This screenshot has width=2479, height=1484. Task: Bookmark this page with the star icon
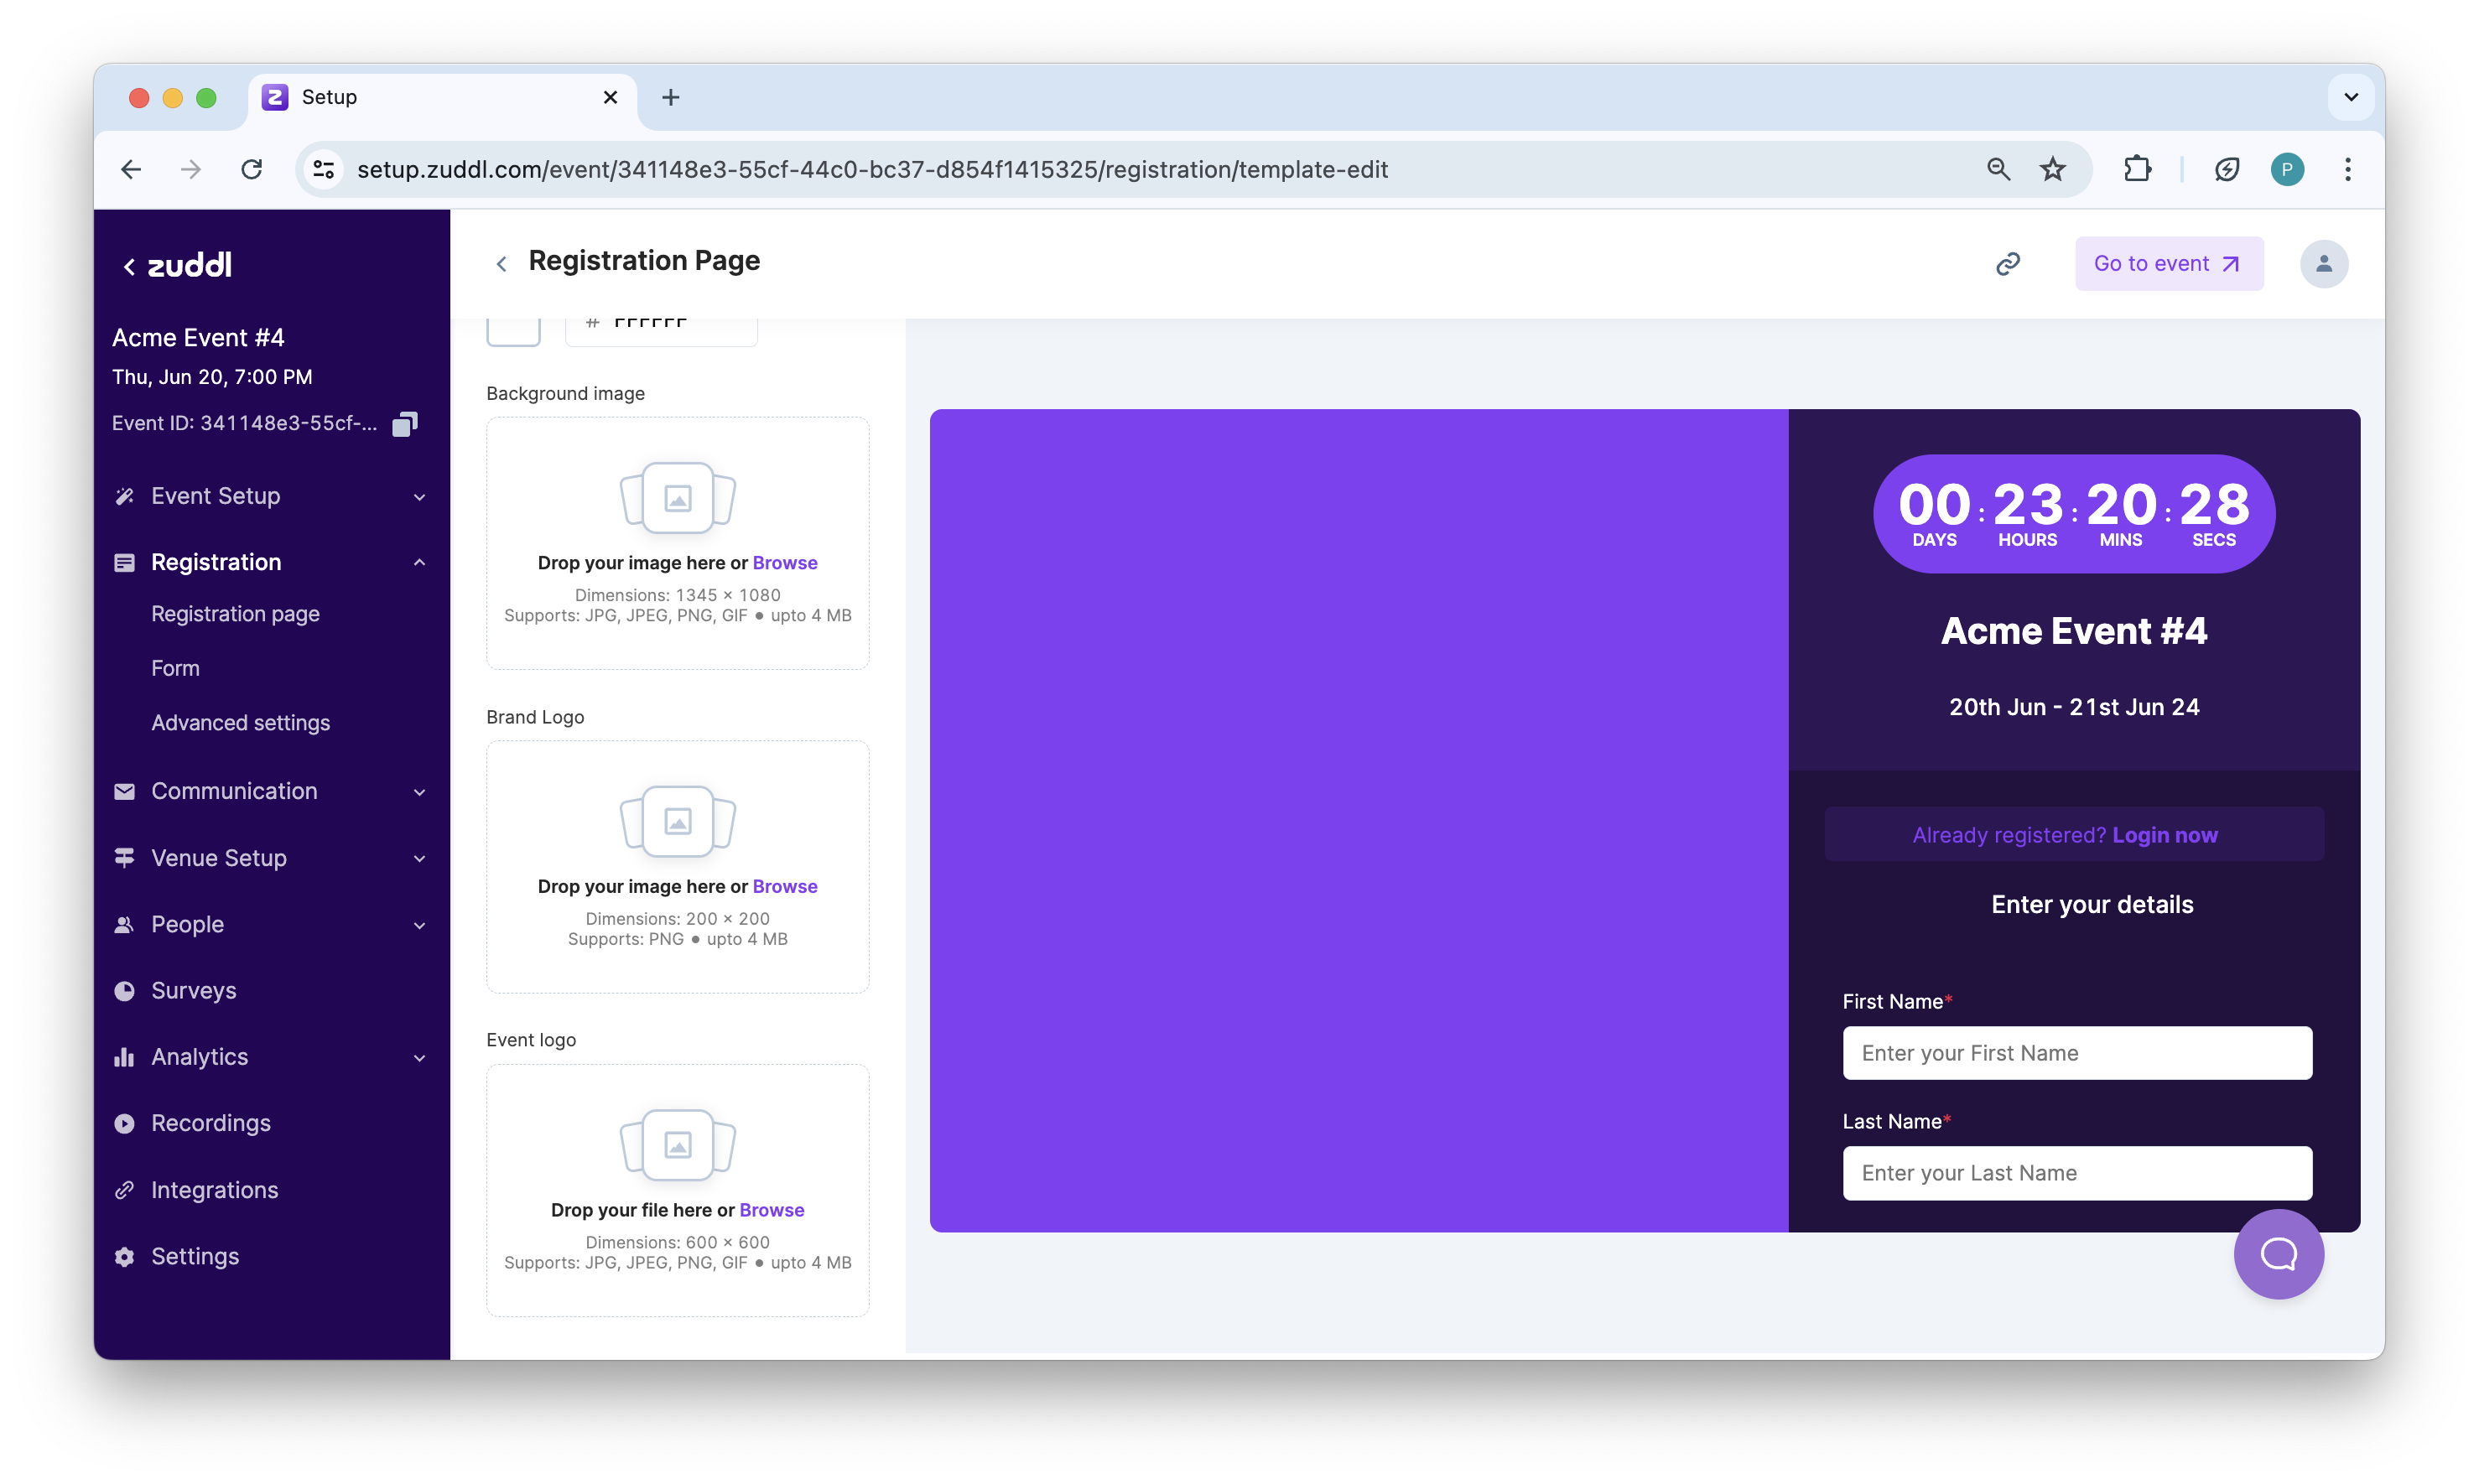2052,169
